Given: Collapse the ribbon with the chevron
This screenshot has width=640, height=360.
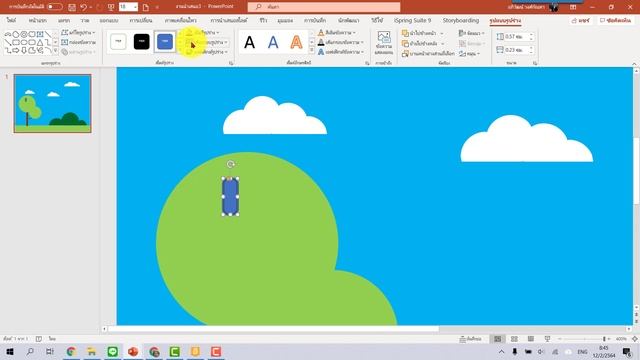Looking at the screenshot, I should point(634,64).
